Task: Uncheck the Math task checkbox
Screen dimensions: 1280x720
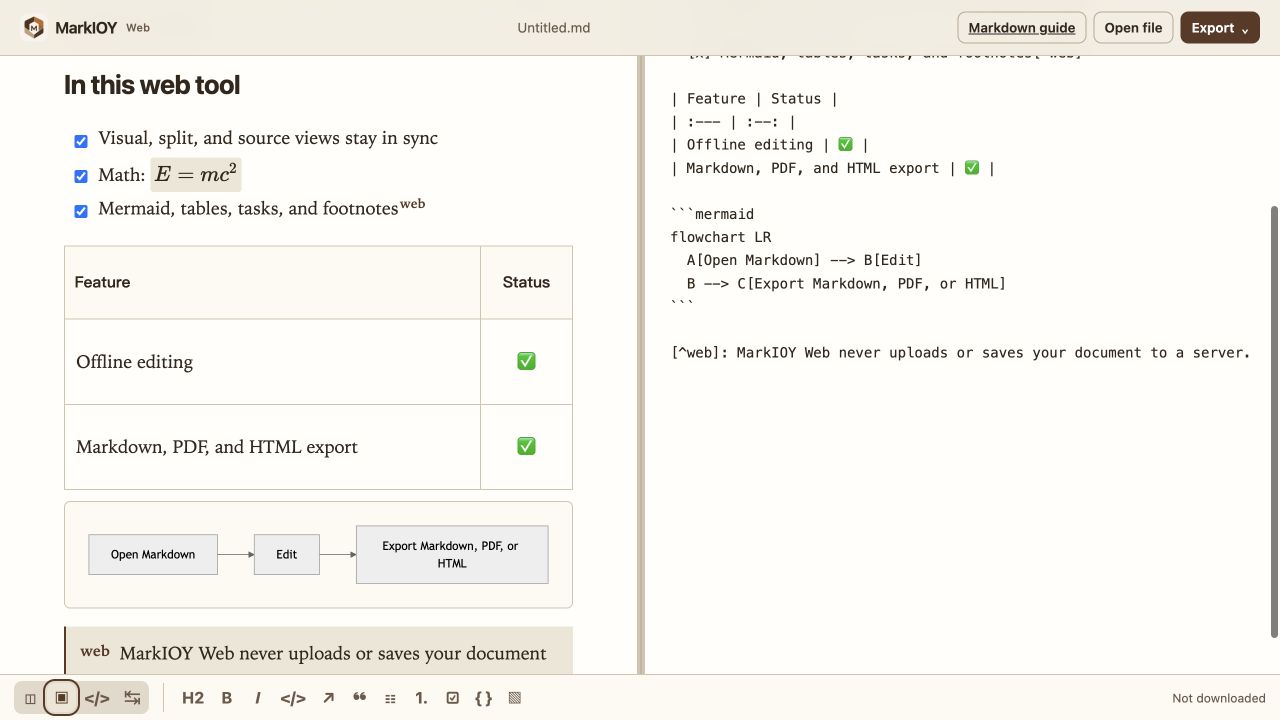Action: [x=81, y=176]
